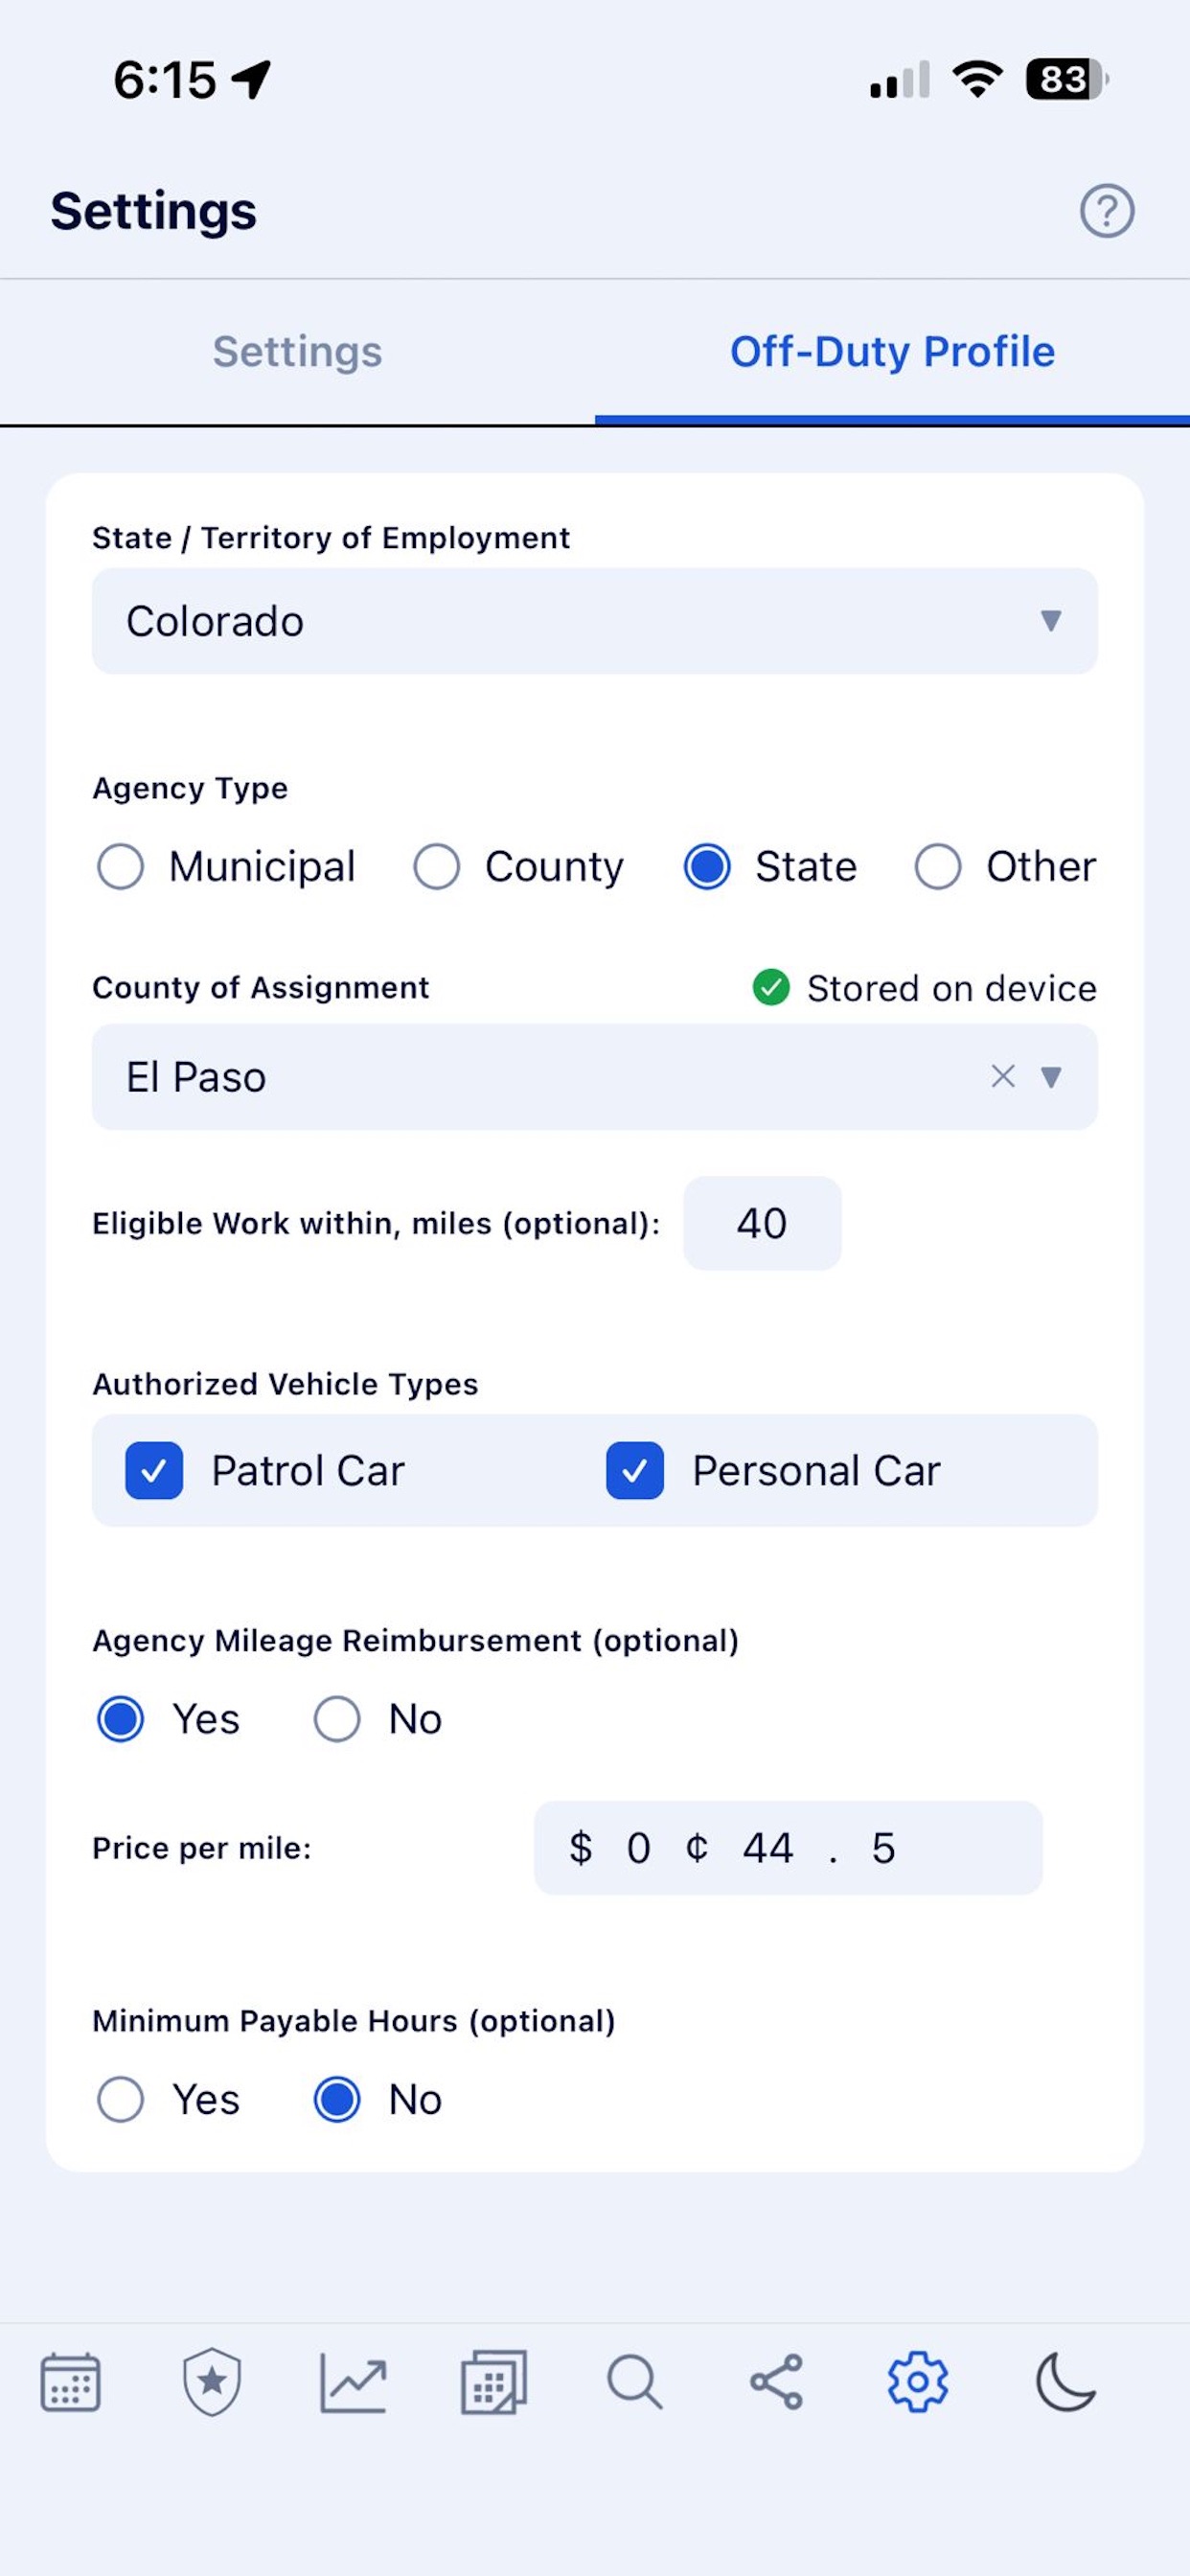Screen dimensions: 1190x2576
Task: Select County agency type radio
Action: click(x=437, y=866)
